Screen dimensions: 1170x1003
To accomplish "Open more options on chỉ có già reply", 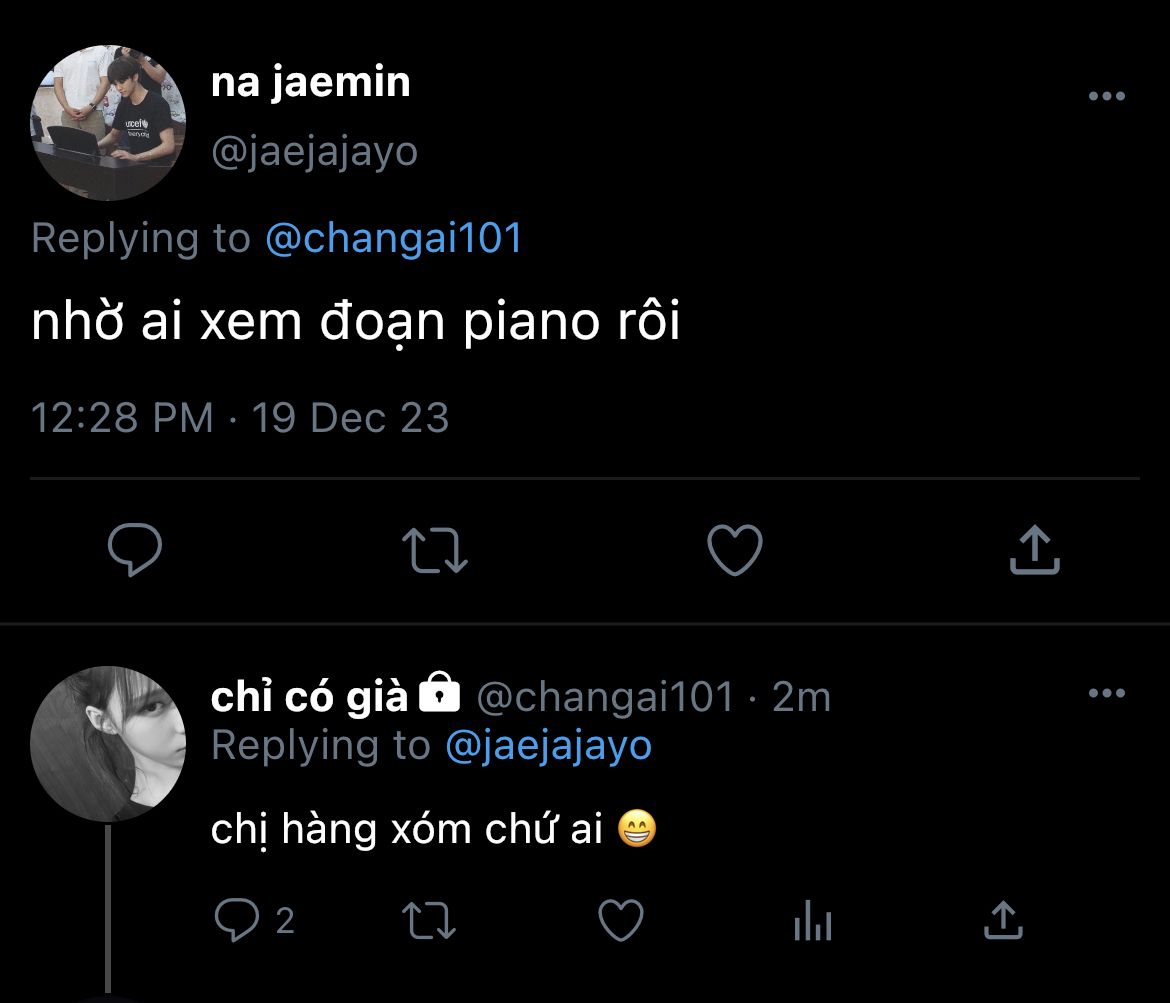I will click(x=1106, y=694).
